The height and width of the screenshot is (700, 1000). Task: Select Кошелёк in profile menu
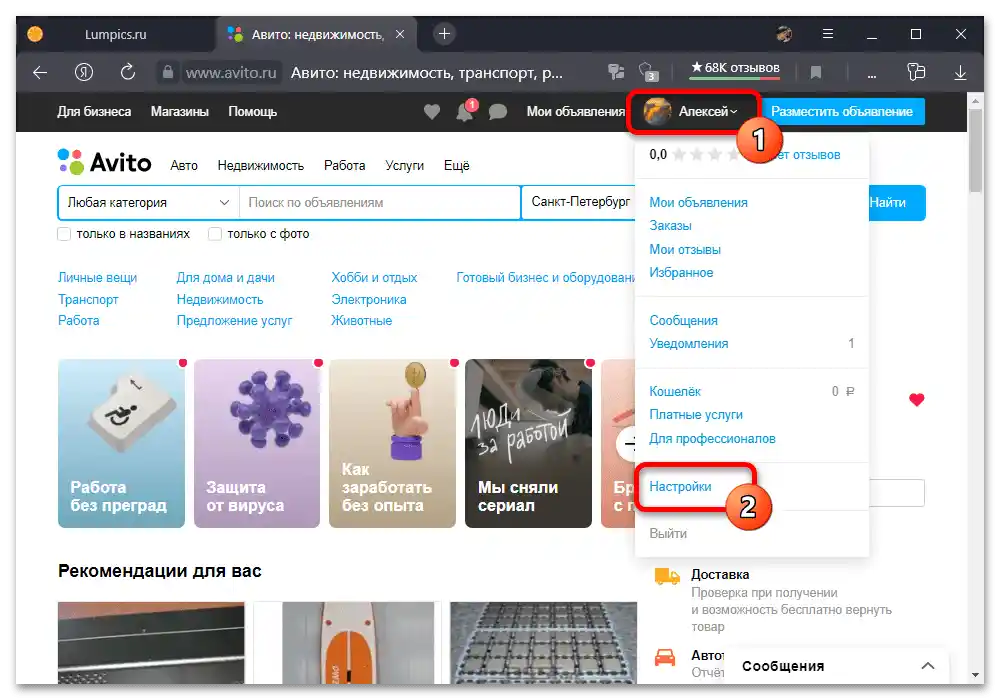tap(675, 391)
